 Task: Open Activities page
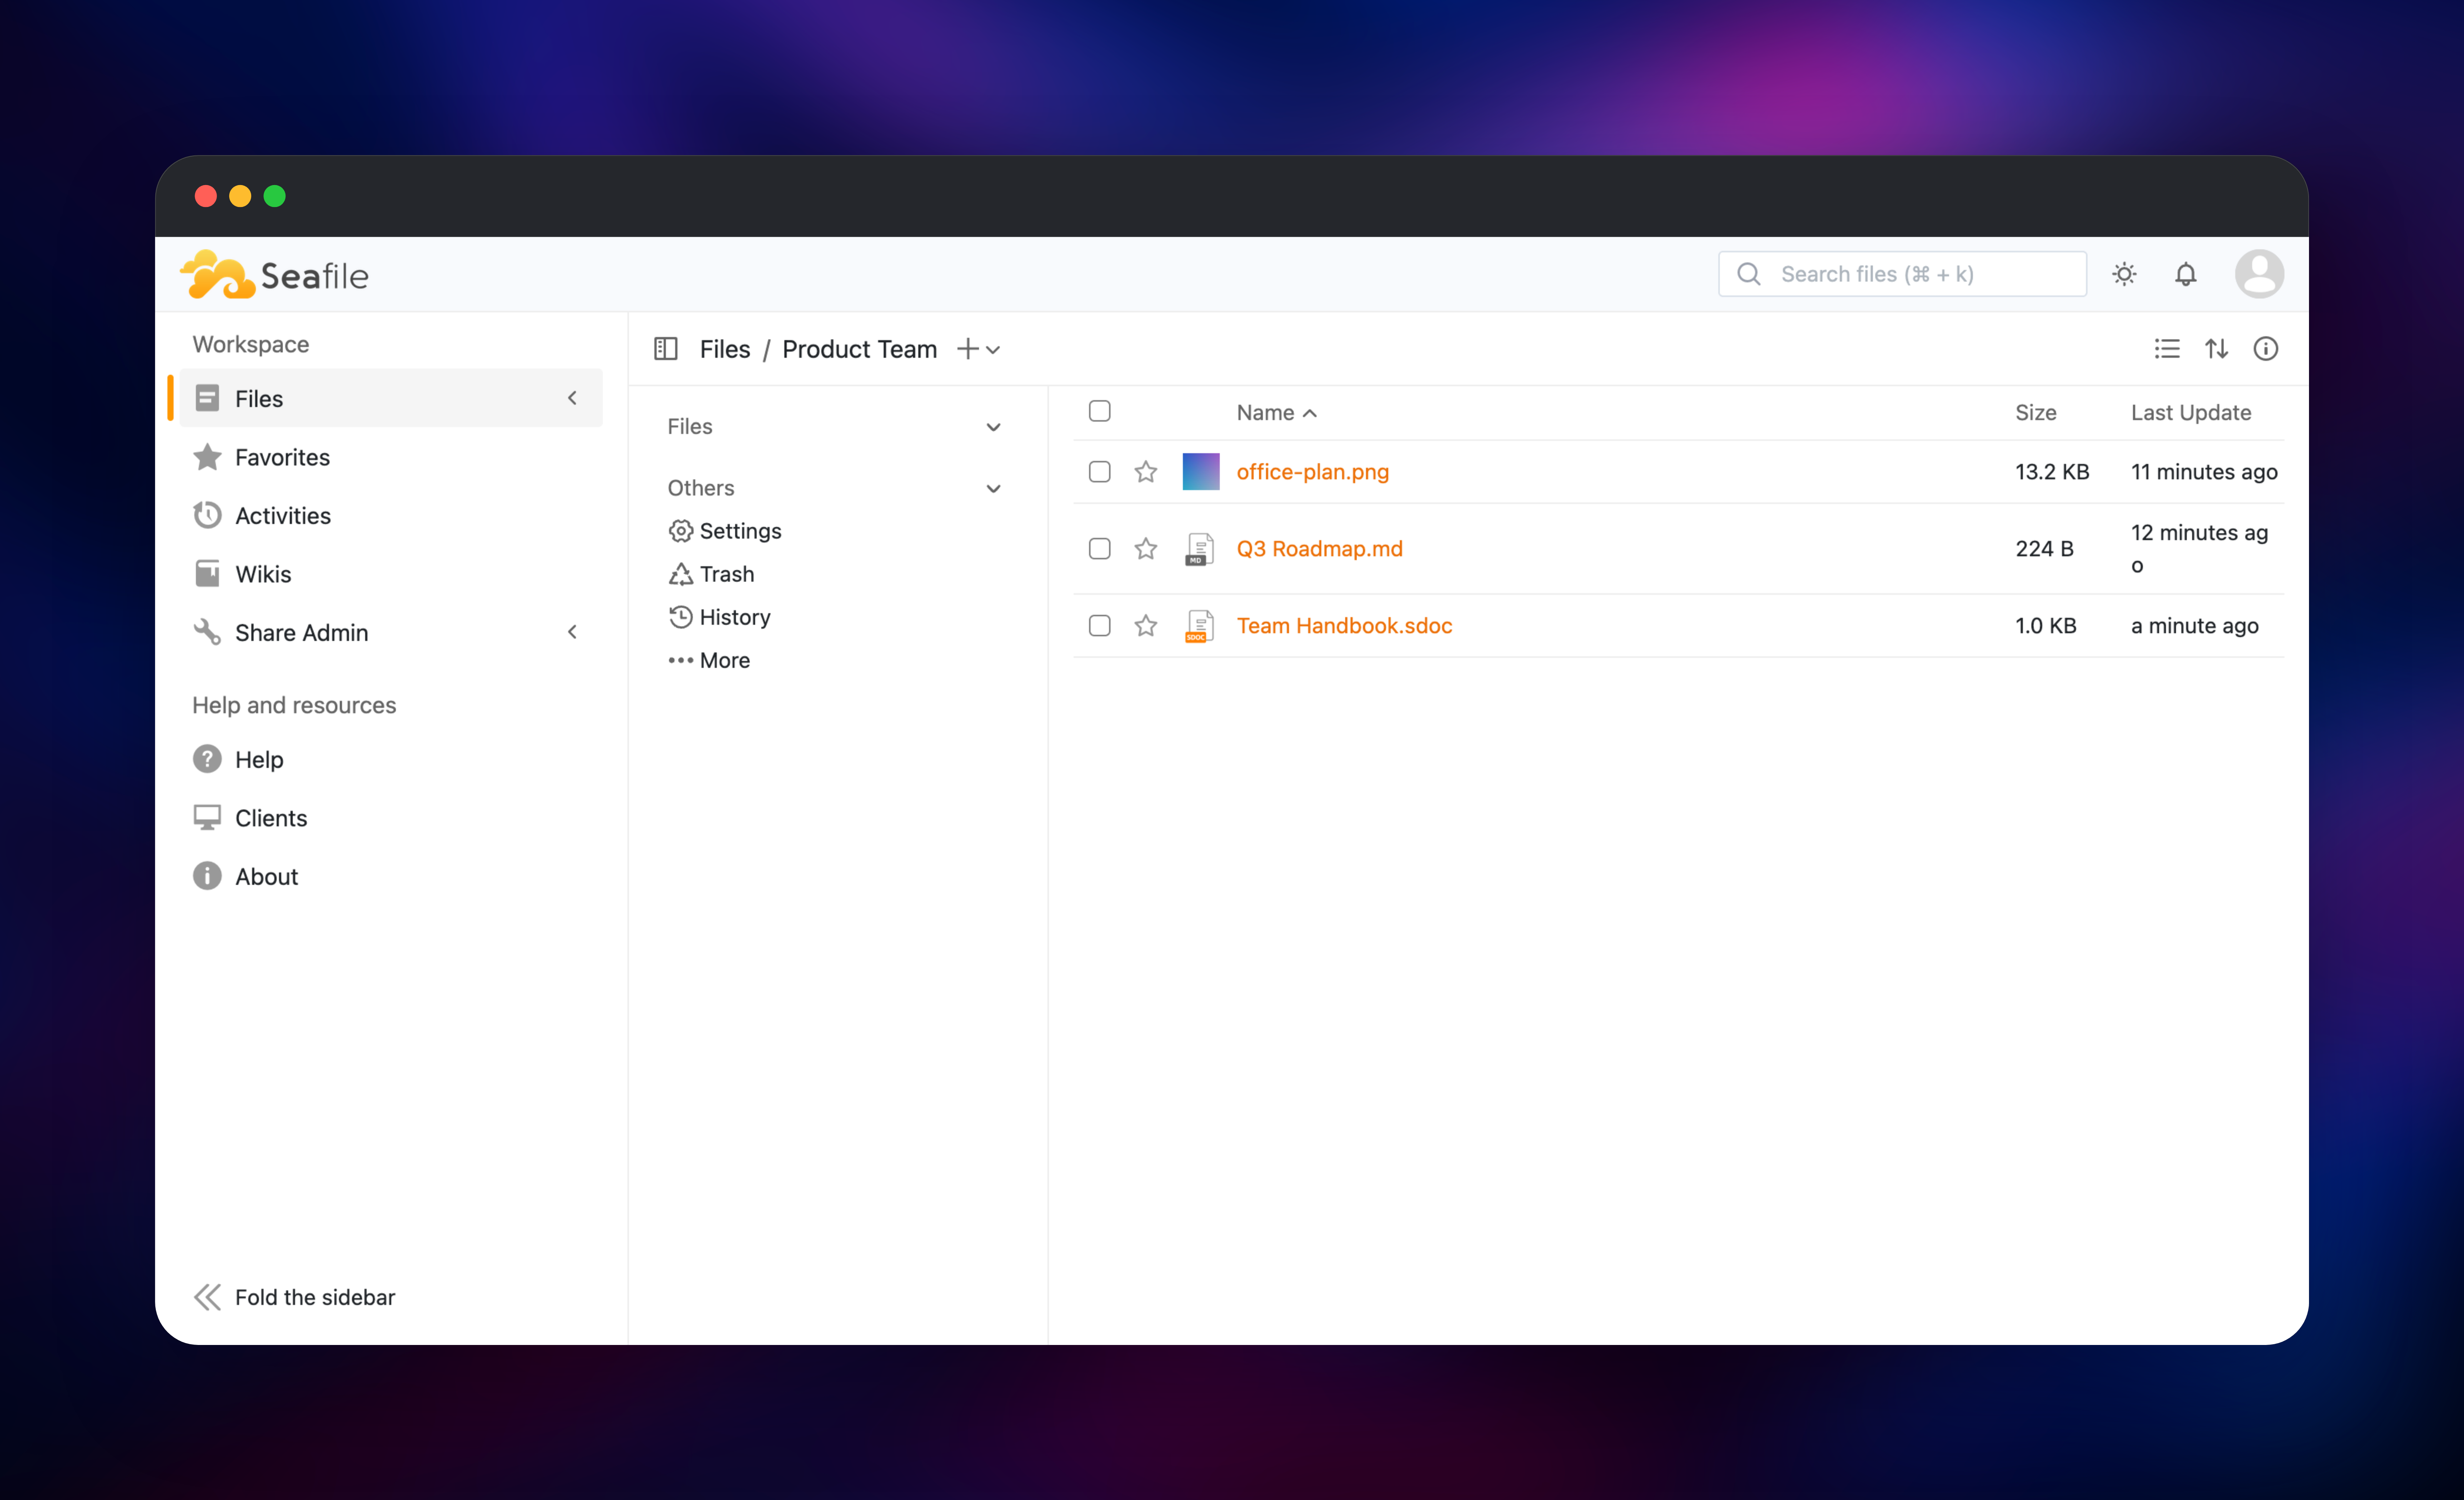391,515
